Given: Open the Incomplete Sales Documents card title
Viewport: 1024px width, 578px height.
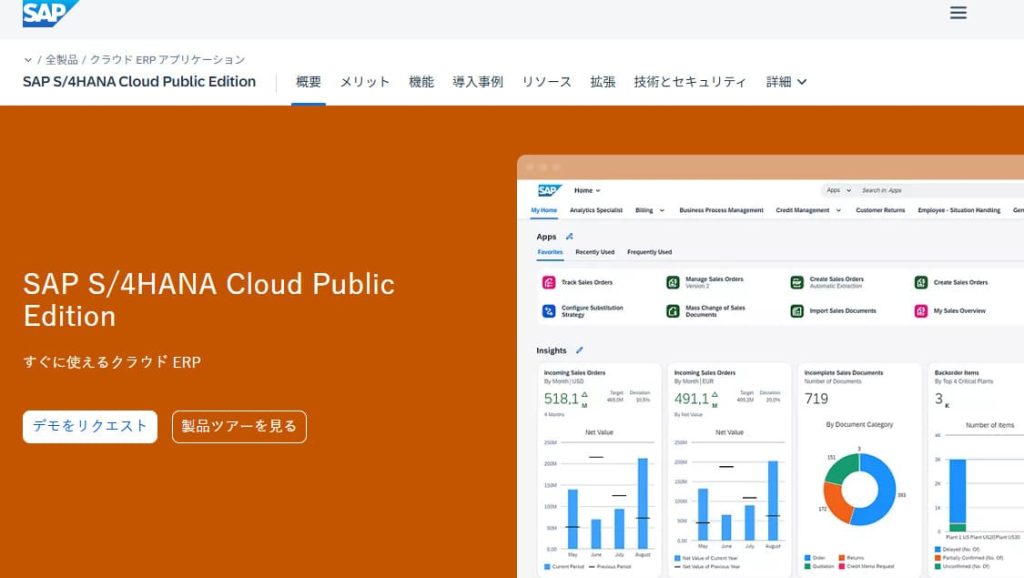Looking at the screenshot, I should [x=844, y=373].
